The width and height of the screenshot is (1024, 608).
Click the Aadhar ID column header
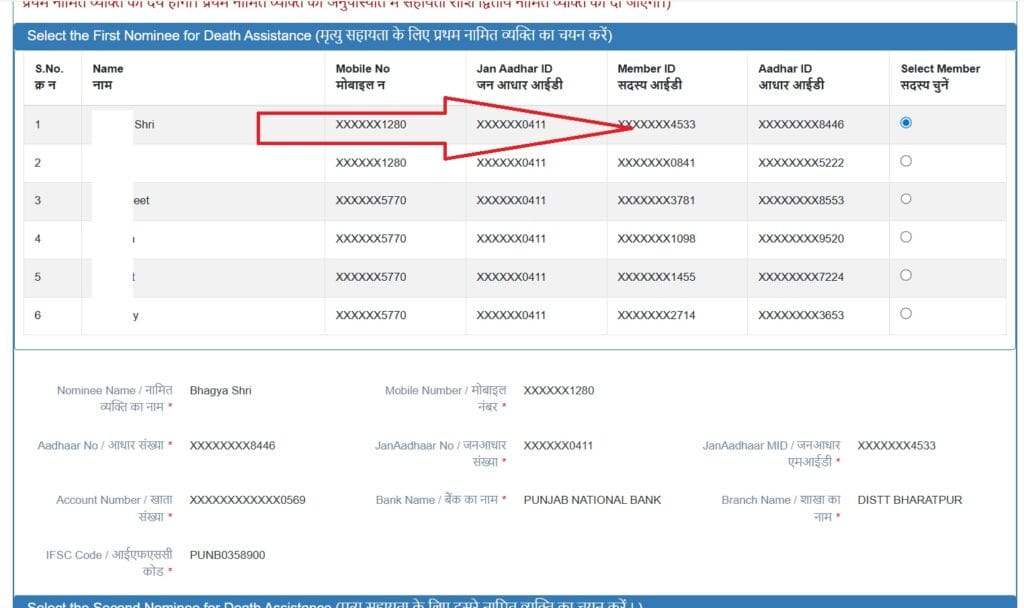click(x=791, y=76)
